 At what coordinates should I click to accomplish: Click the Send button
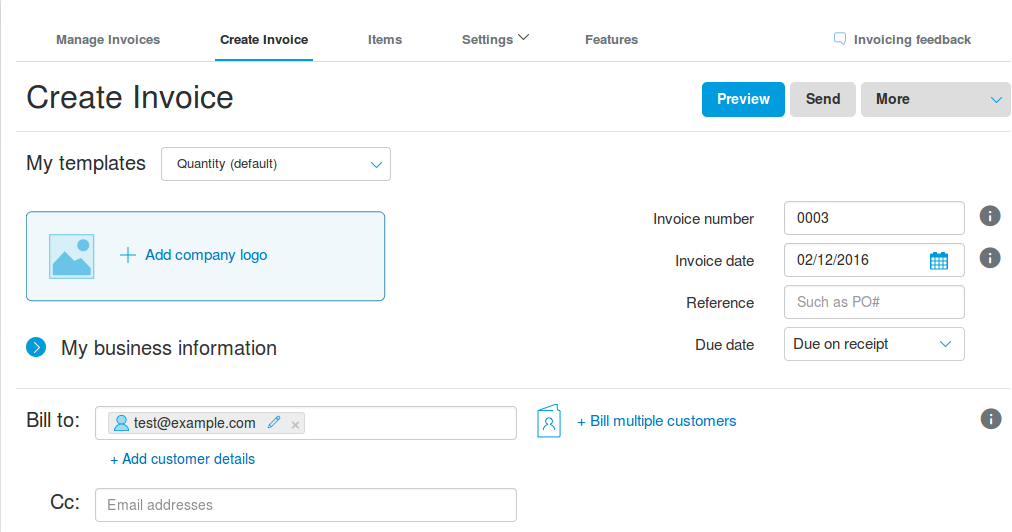point(823,100)
